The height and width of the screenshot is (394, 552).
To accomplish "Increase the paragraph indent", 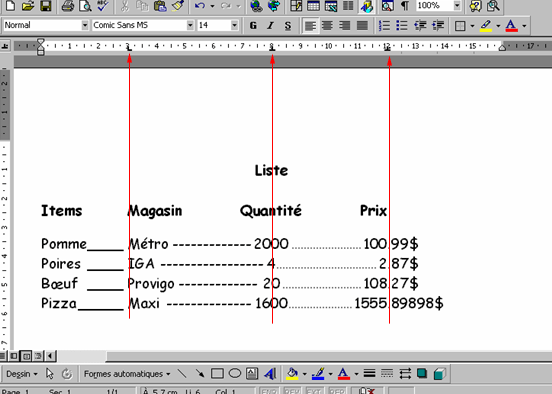I will click(438, 25).
